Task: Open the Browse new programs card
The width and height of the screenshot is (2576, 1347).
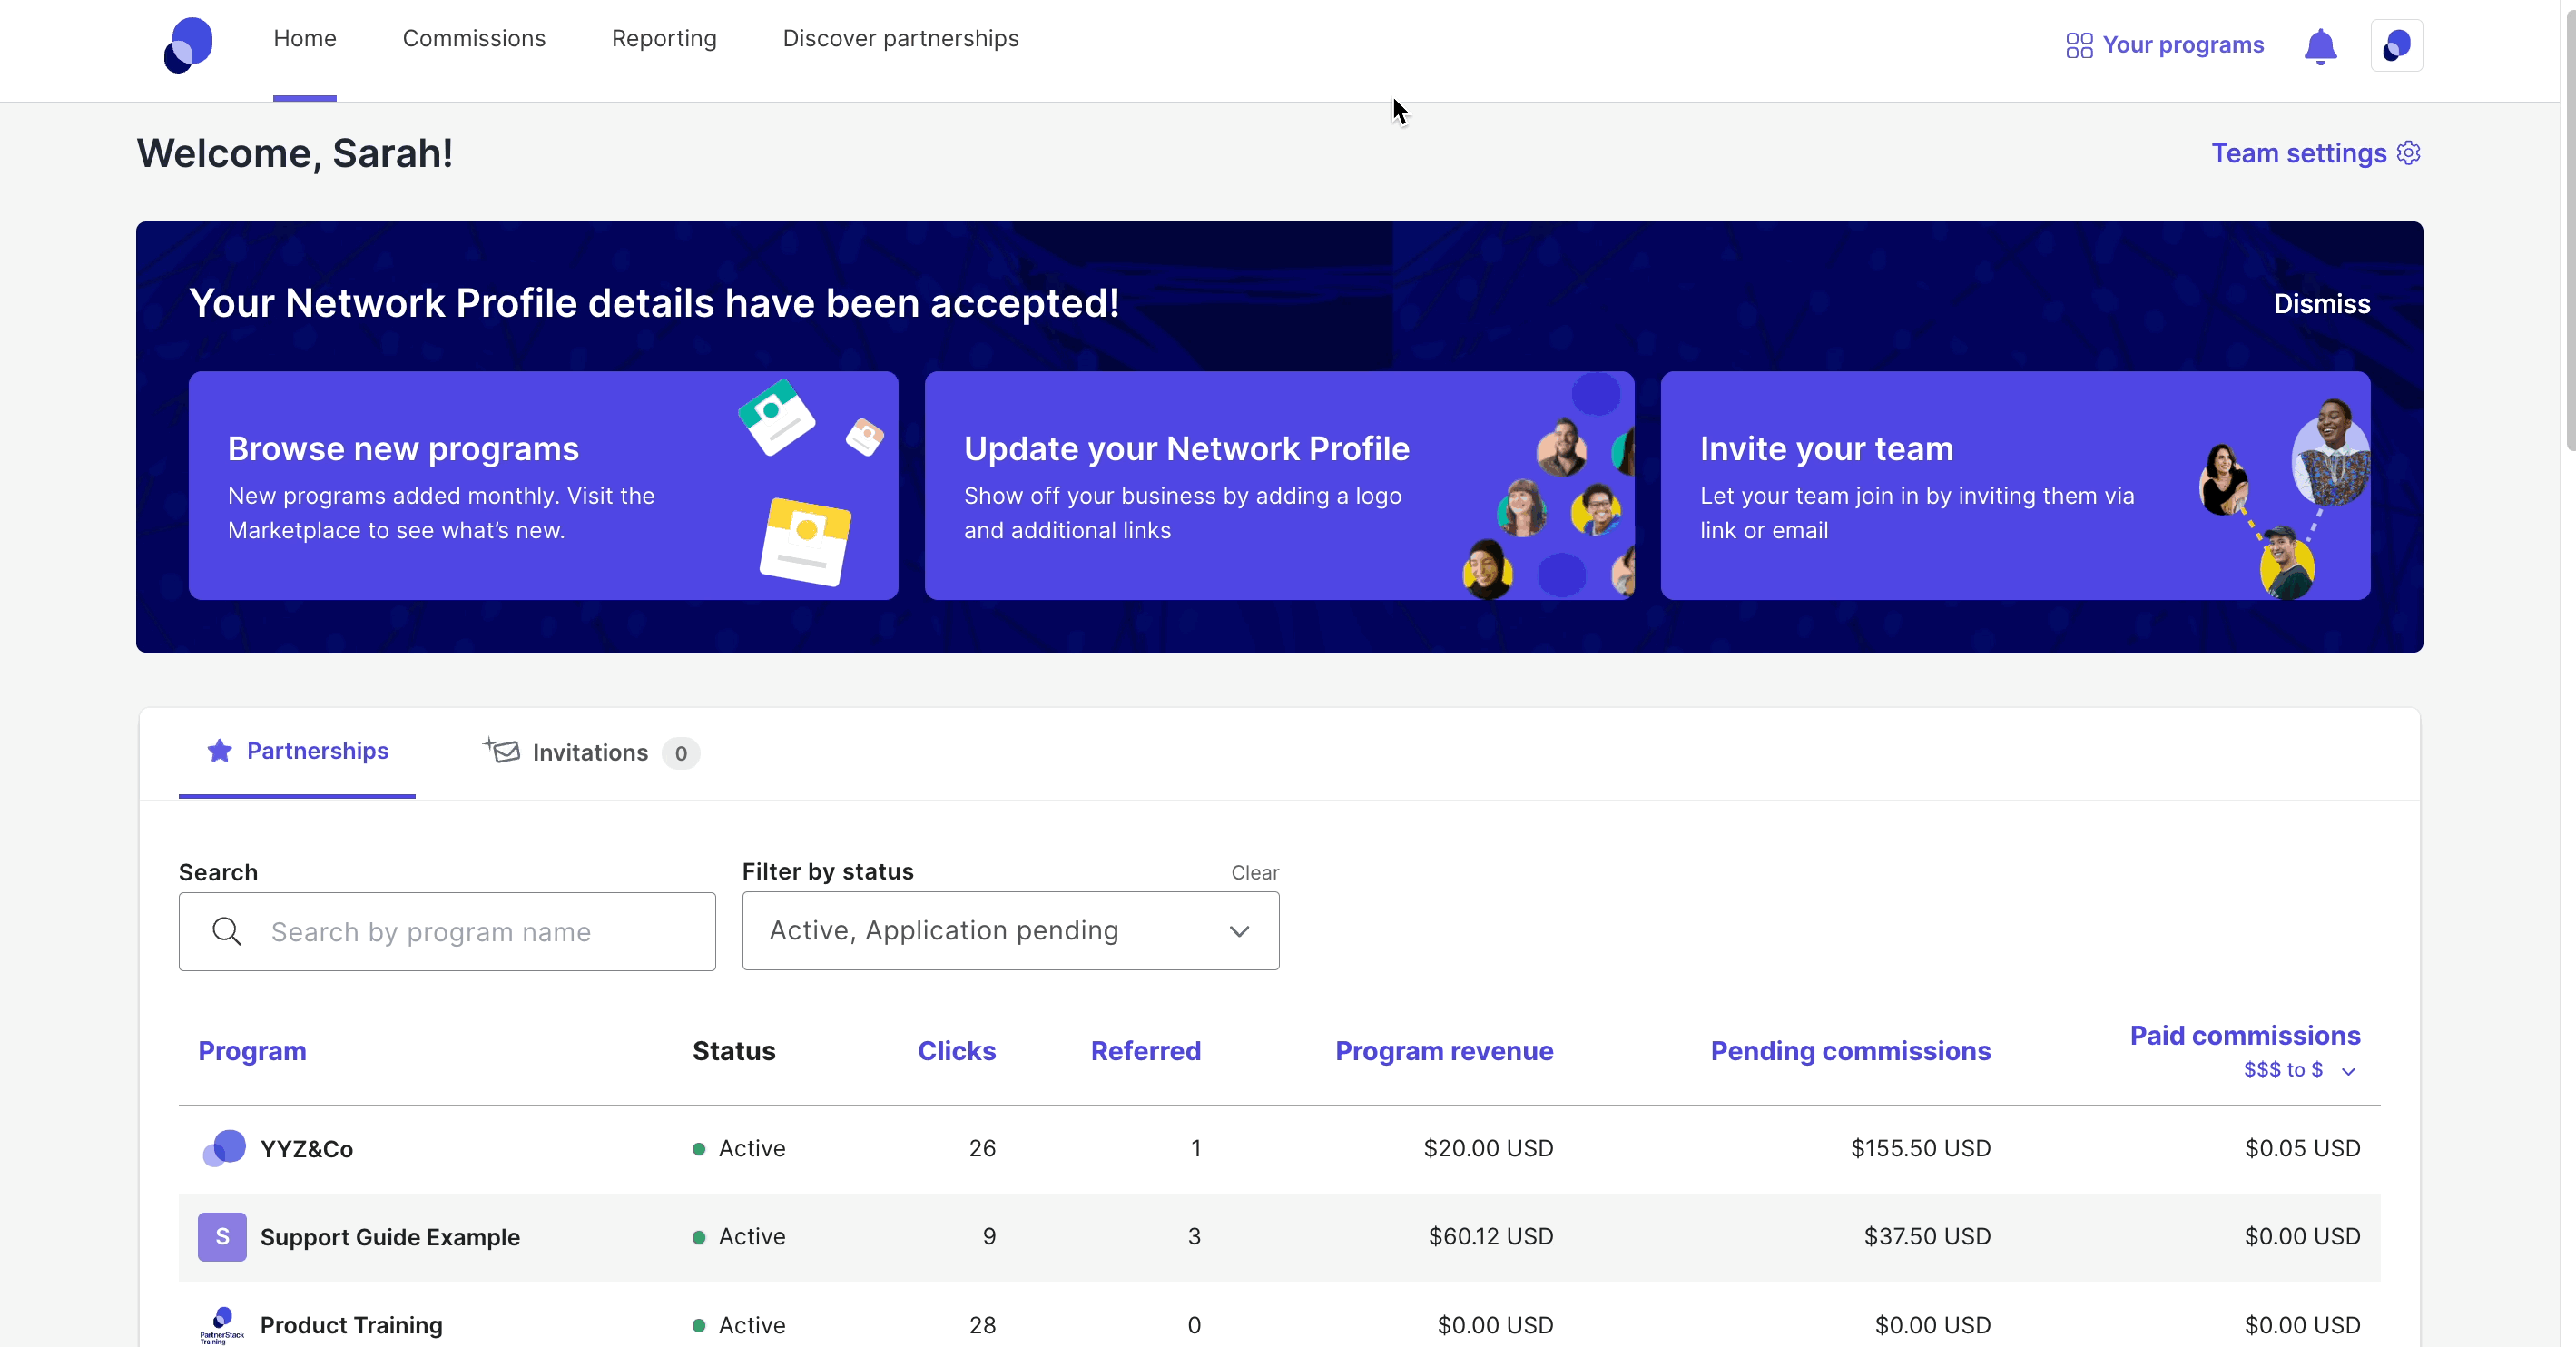Action: 543,486
